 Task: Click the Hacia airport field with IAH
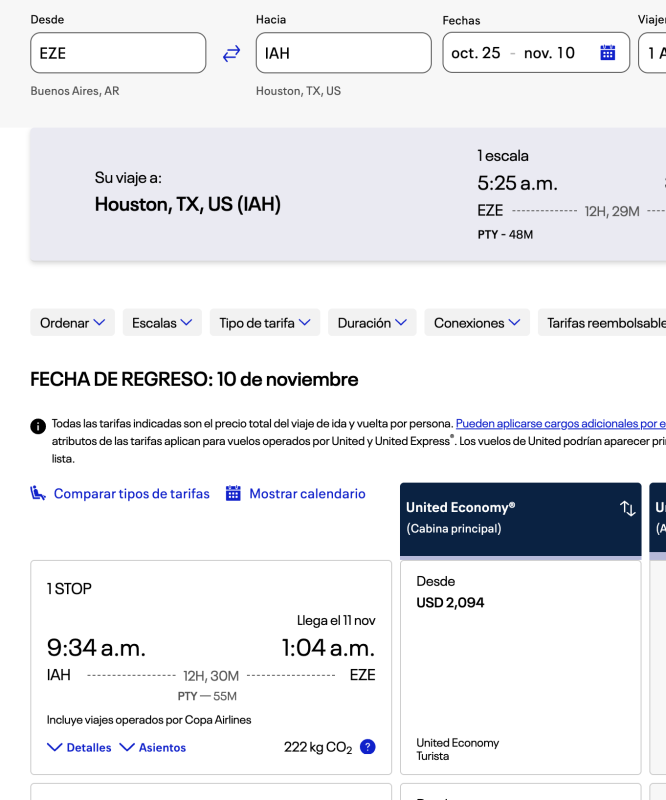(x=343, y=53)
